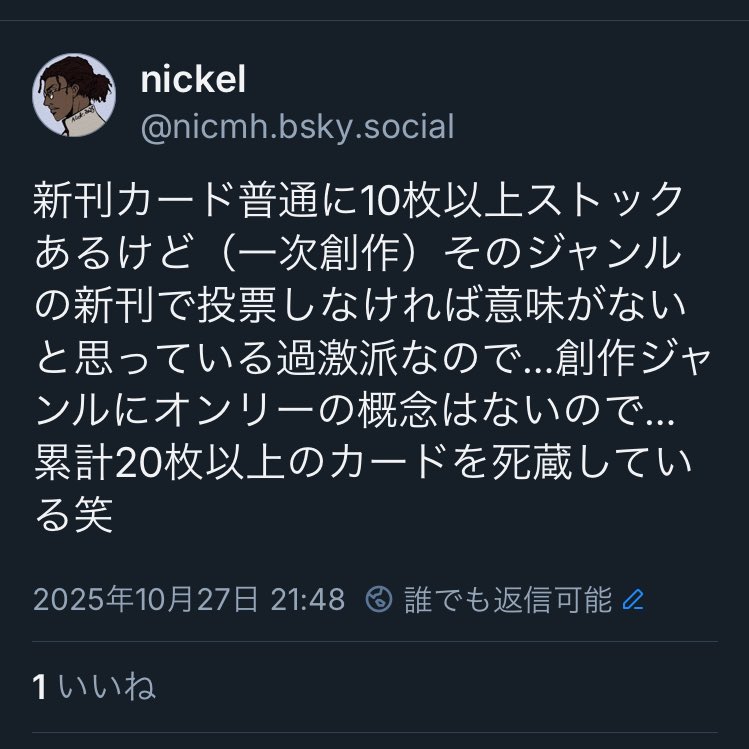Open the "1 いいね" liked-by list
Screen dimensions: 749x749
(x=93, y=687)
